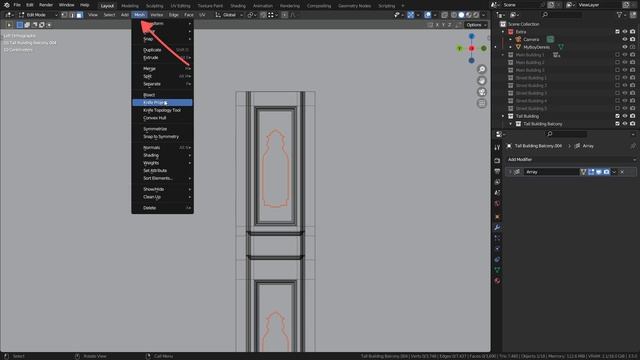Open the Physics properties tab
Image resolution: width=640 pixels, height=360 pixels.
click(497, 249)
